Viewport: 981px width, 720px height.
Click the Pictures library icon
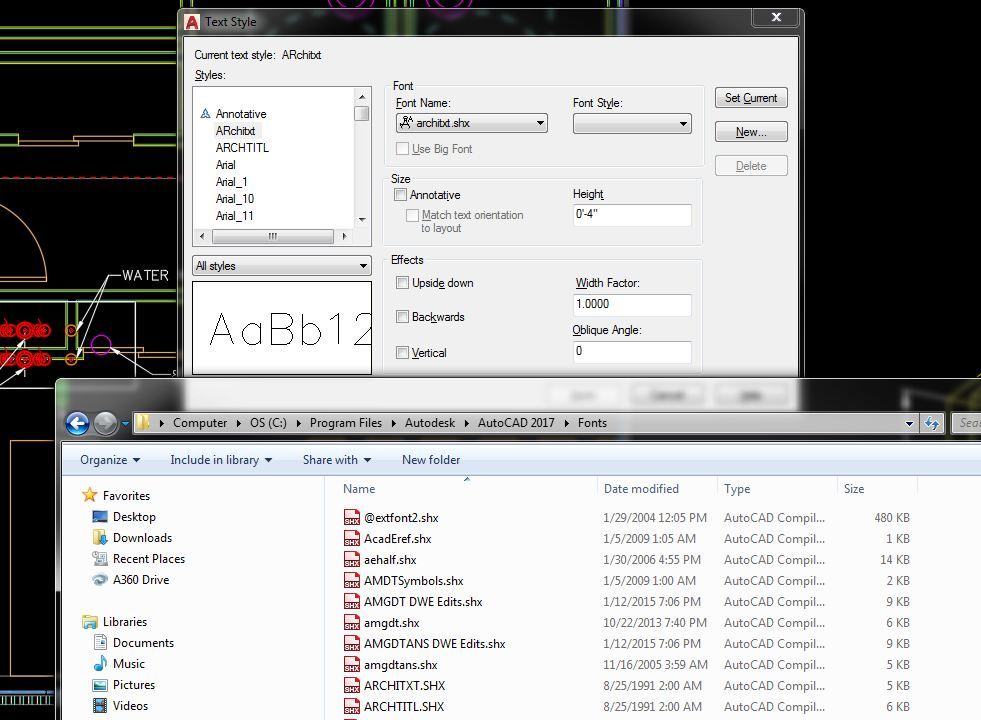pos(100,685)
